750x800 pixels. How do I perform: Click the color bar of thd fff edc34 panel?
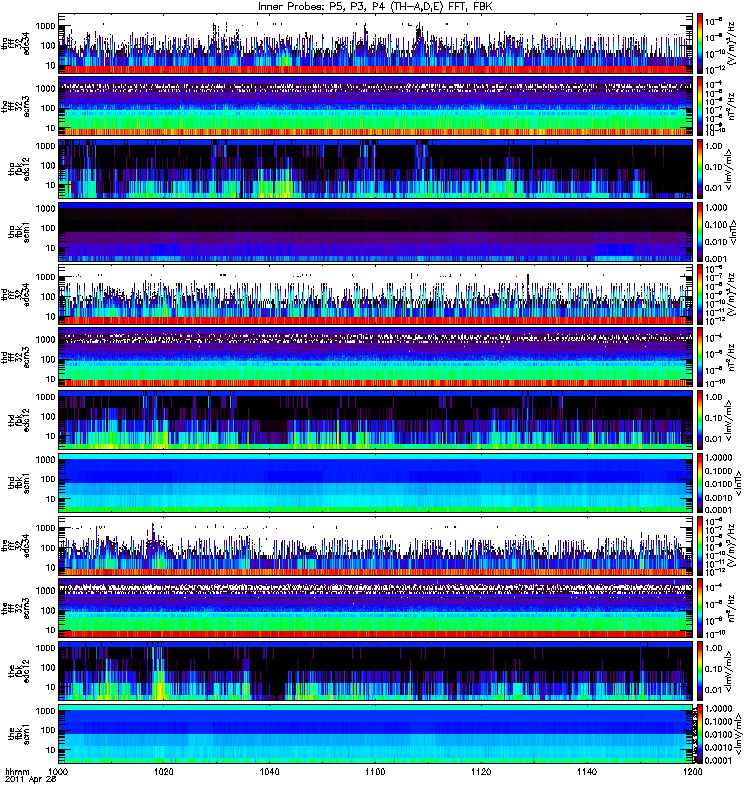pos(701,294)
